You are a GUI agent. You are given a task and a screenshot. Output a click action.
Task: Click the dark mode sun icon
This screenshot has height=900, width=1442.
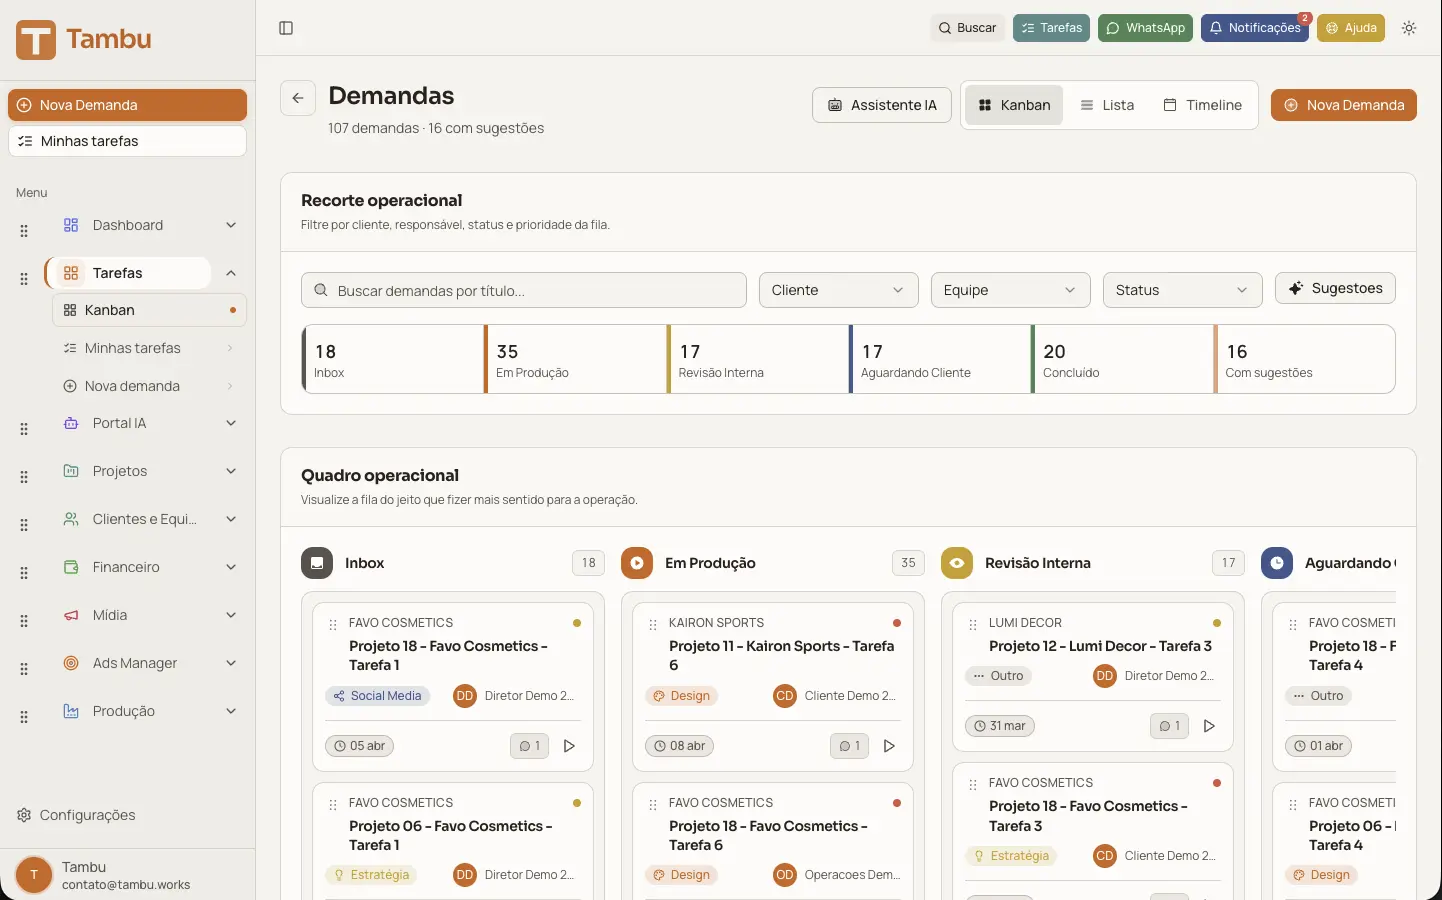click(1409, 27)
